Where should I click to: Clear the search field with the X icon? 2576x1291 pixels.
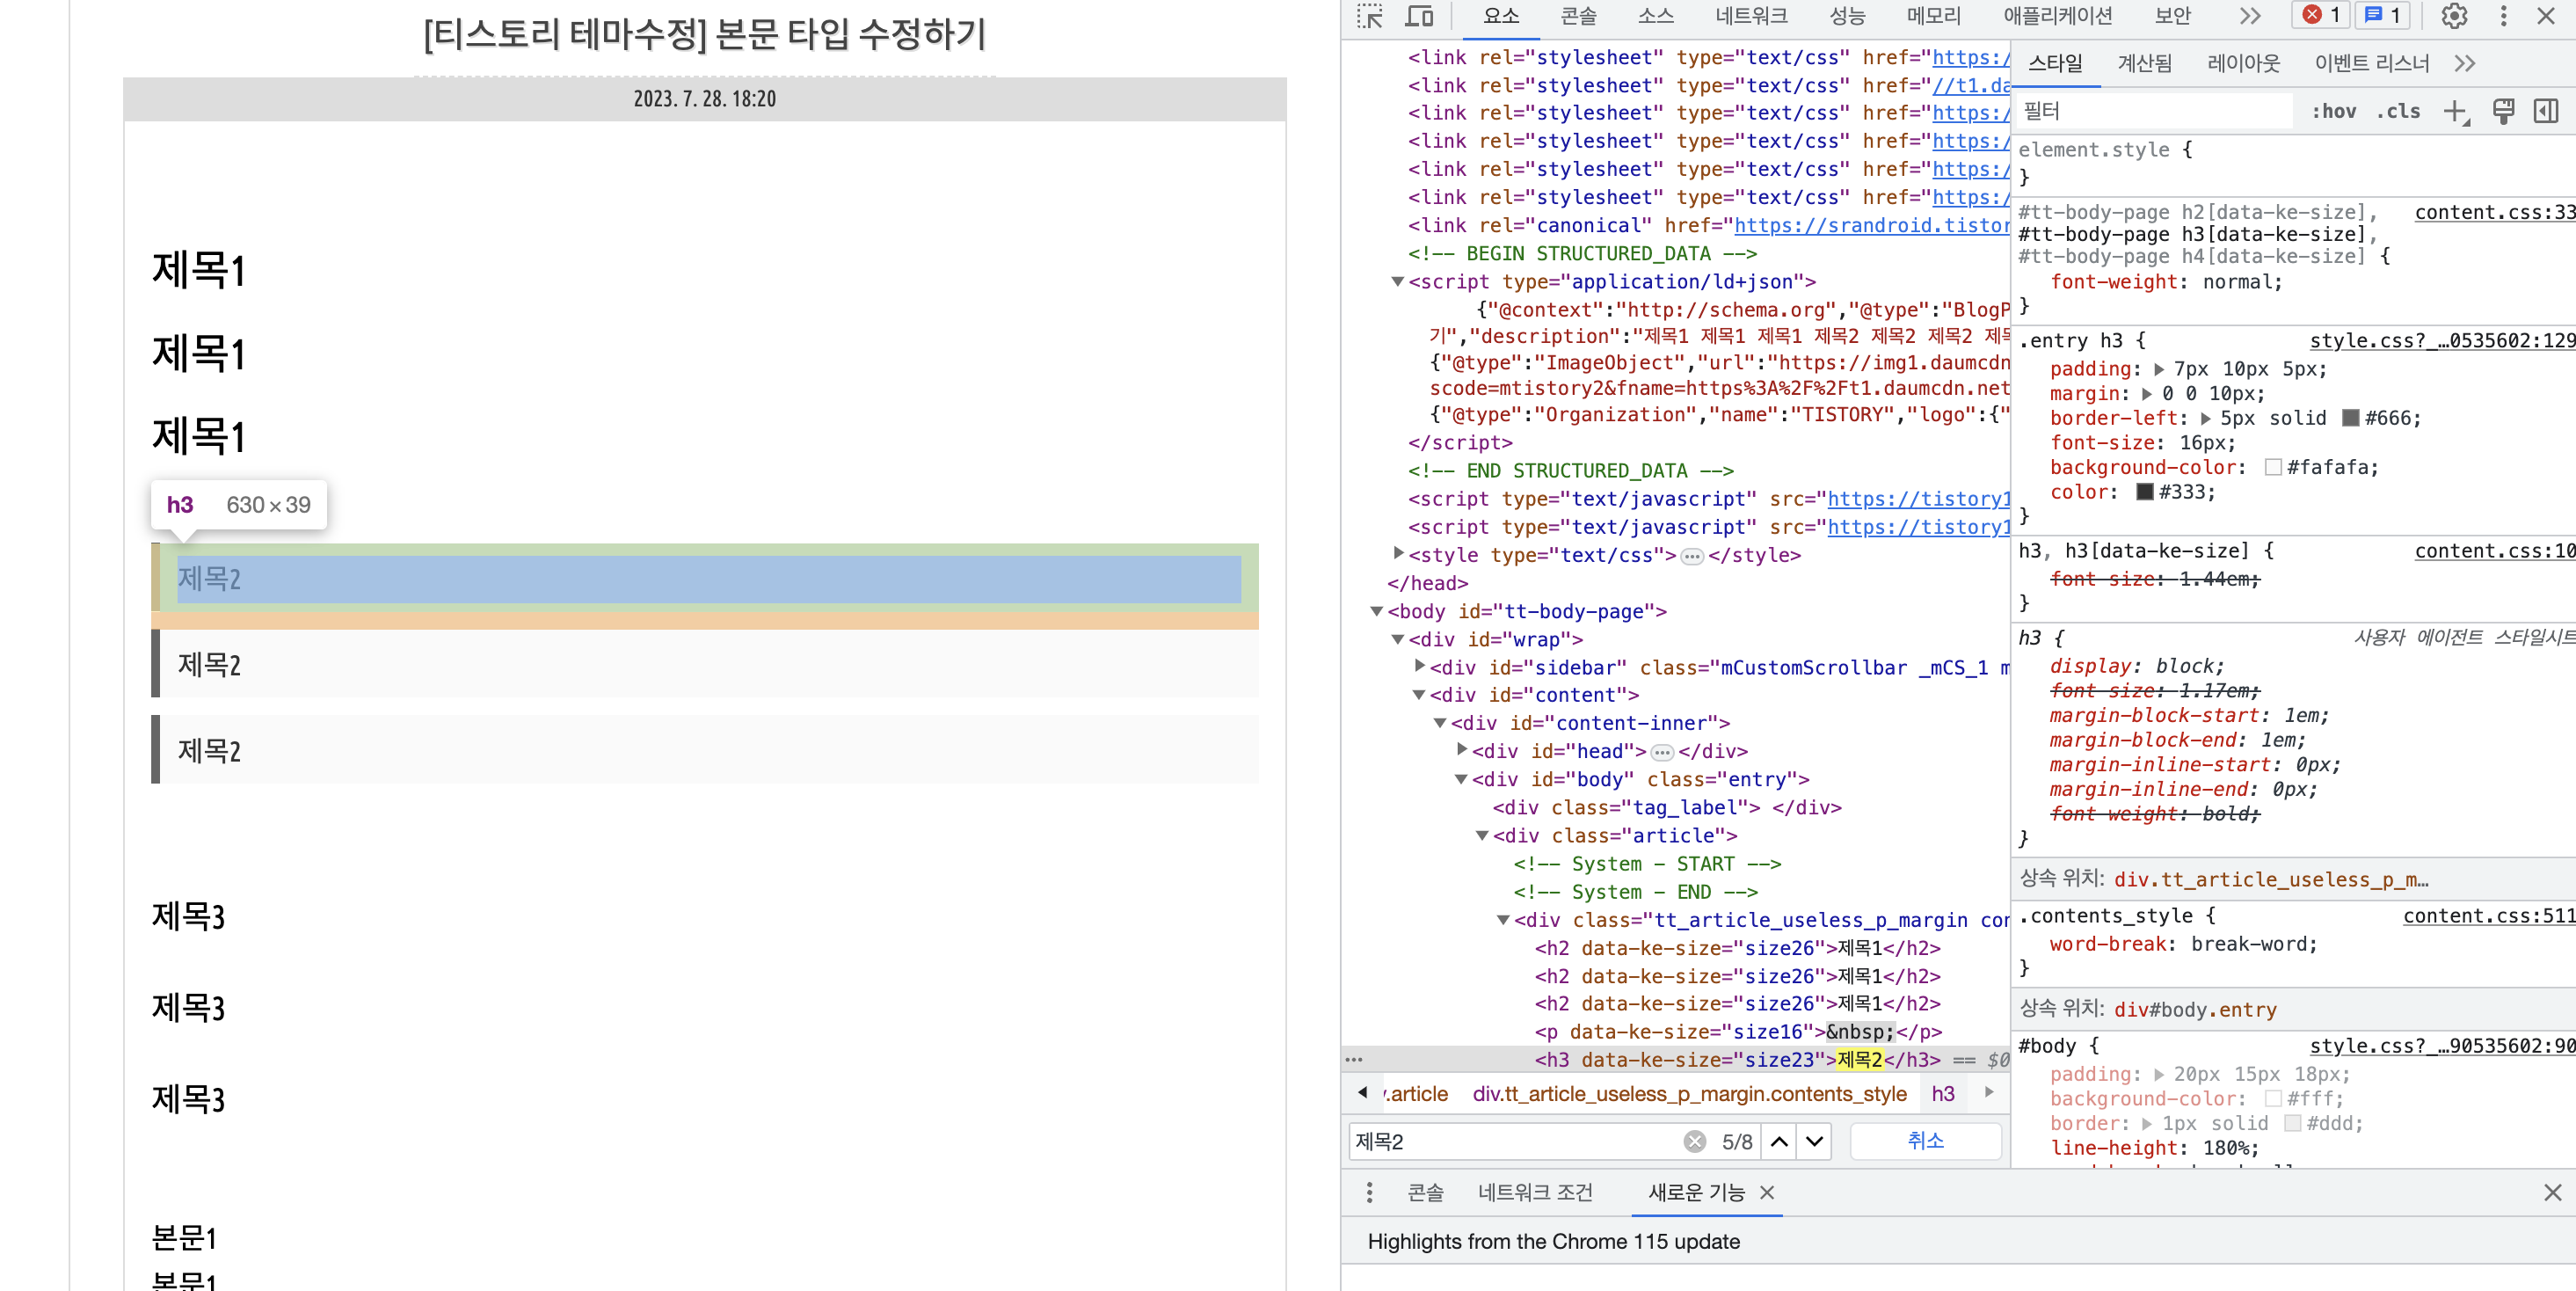(x=1694, y=1141)
